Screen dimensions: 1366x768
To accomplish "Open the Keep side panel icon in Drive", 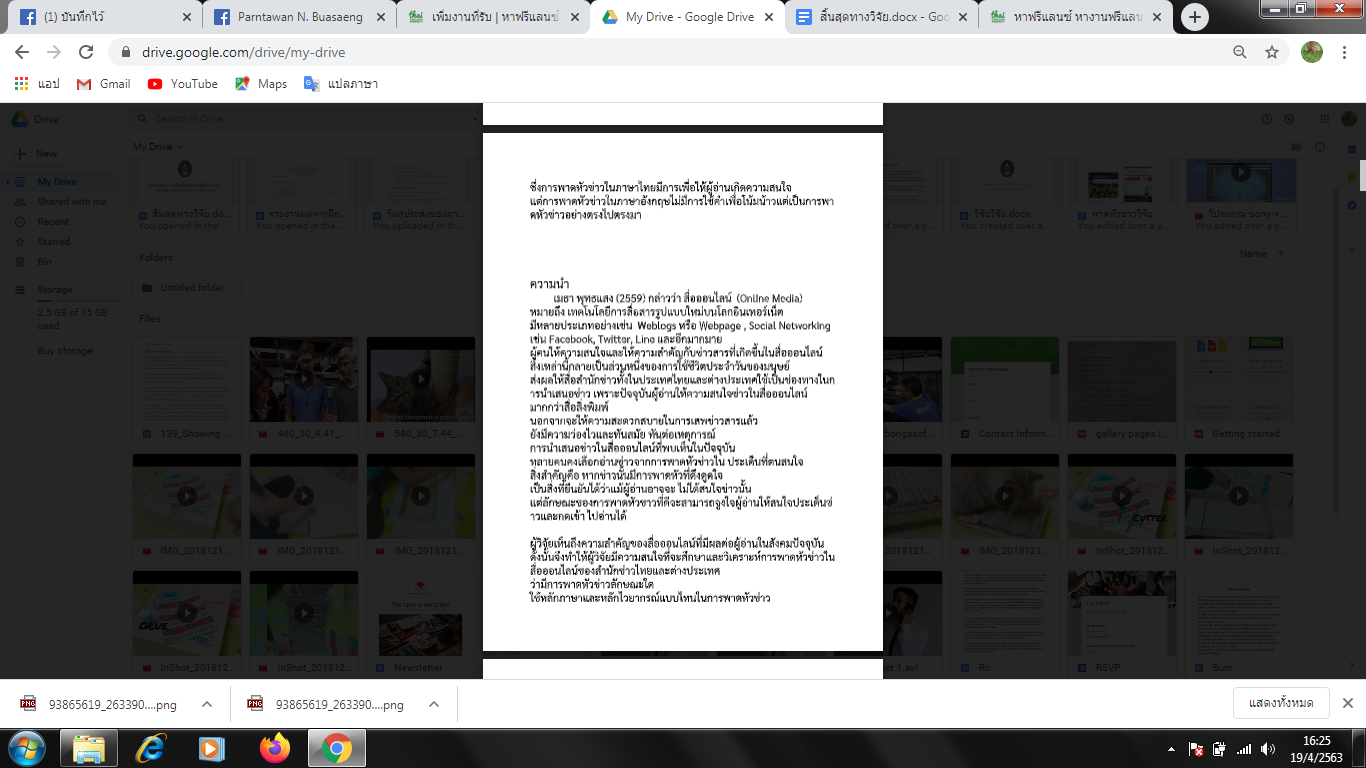I will pos(1352,179).
